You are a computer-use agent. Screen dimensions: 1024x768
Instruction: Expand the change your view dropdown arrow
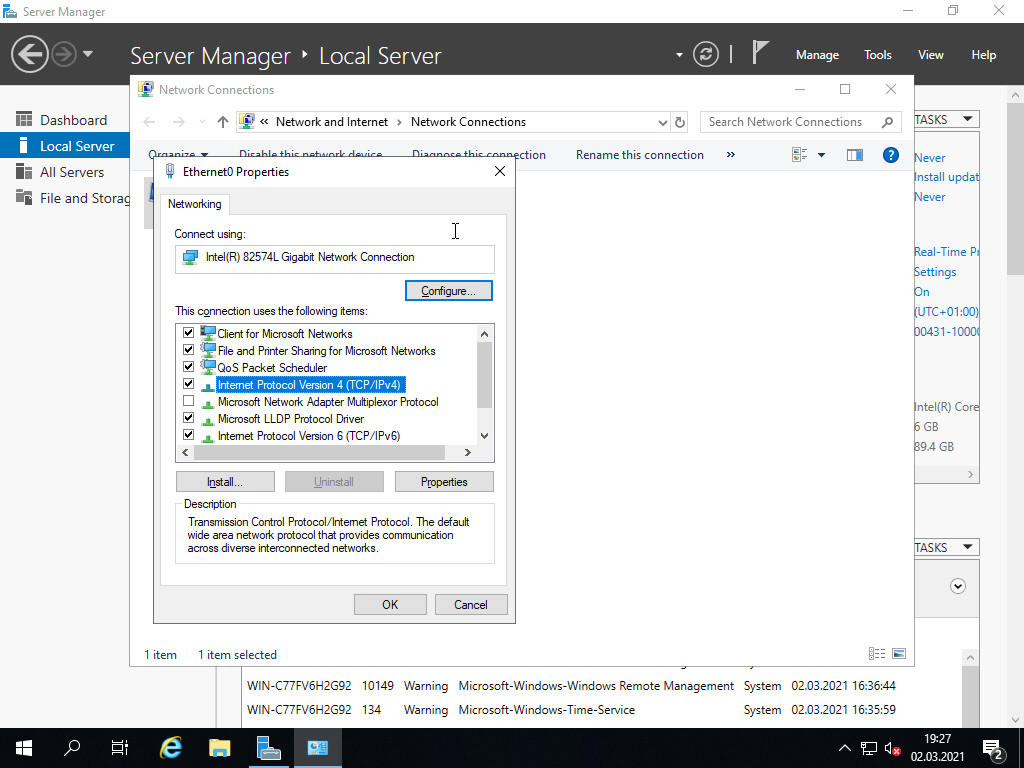821,155
